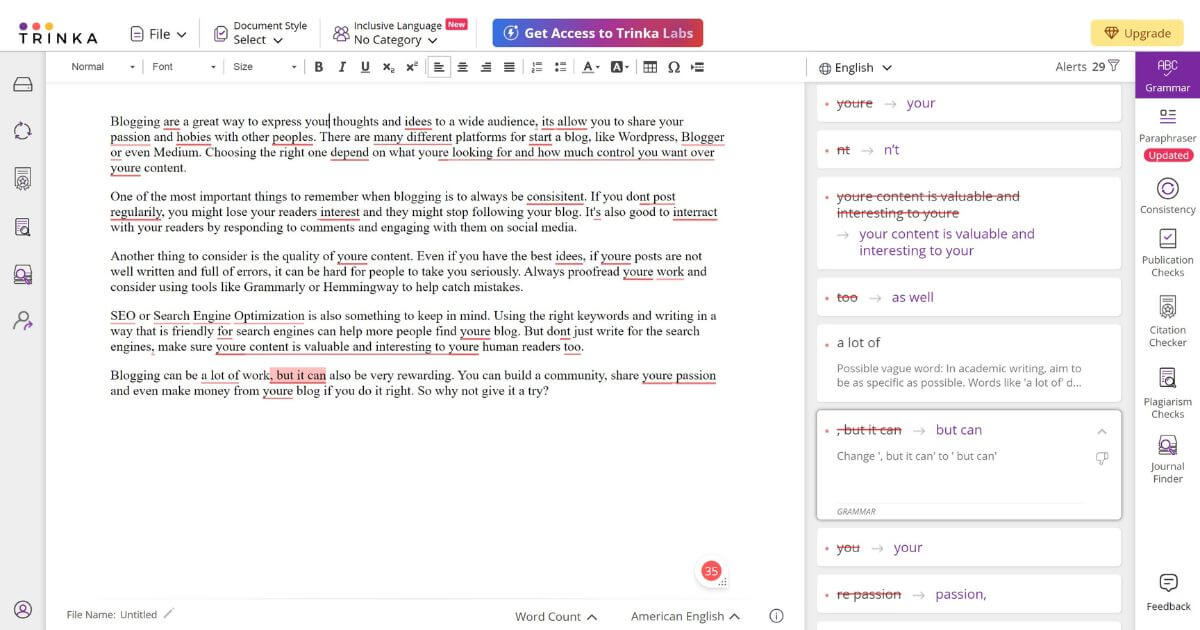Open Plagiarism Checks
The height and width of the screenshot is (630, 1200).
[x=1167, y=393]
